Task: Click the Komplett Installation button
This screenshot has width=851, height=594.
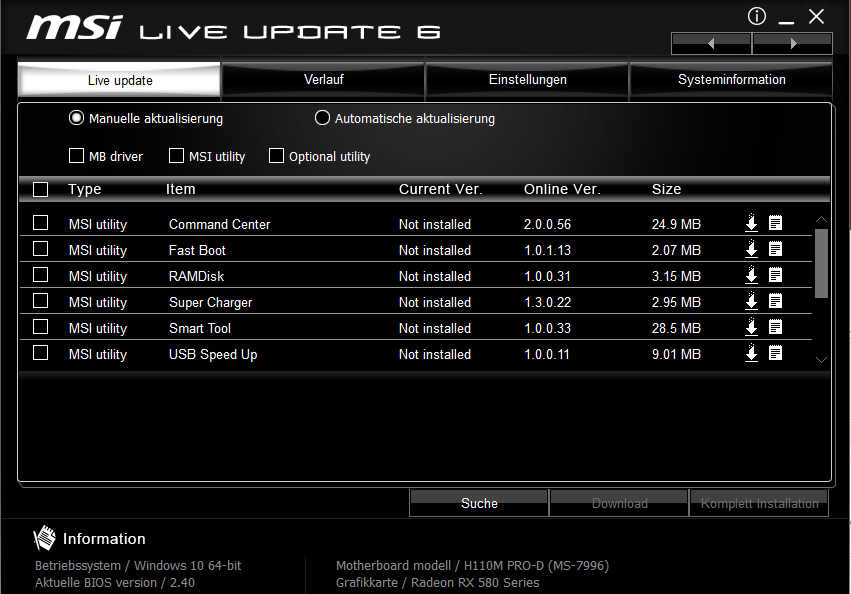Action: [x=759, y=503]
